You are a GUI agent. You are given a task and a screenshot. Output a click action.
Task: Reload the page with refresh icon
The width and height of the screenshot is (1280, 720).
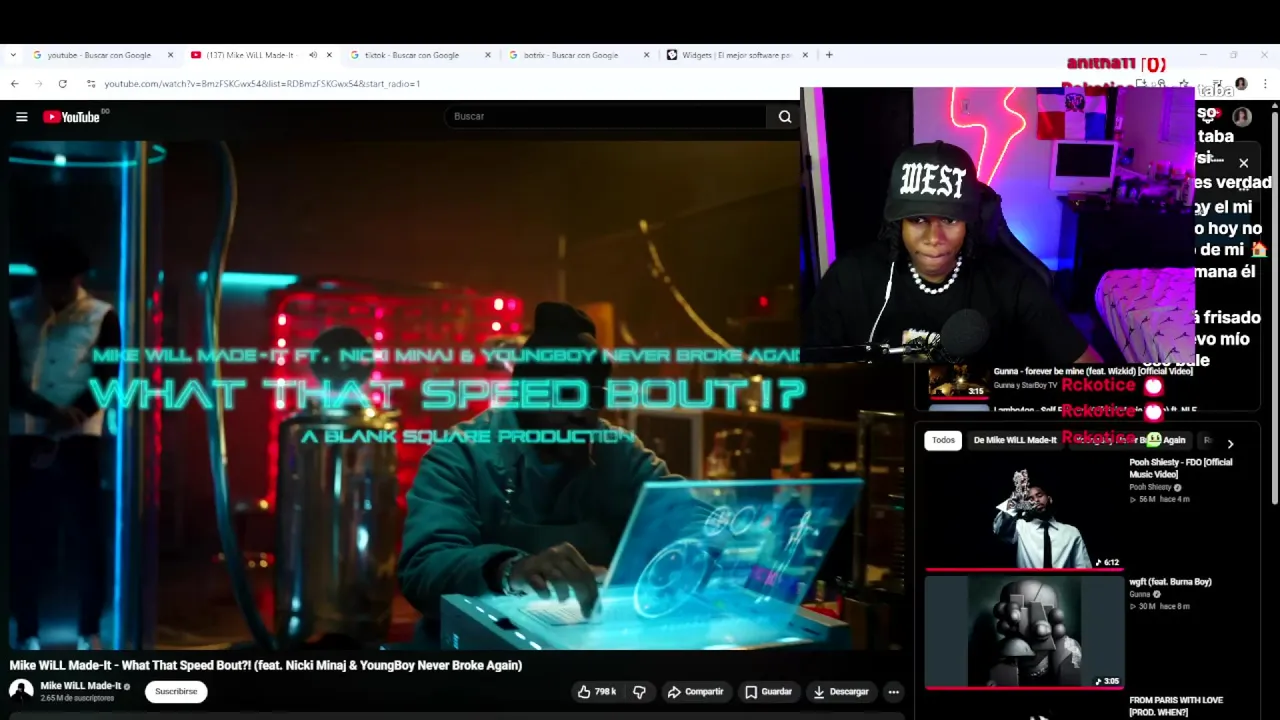click(x=62, y=84)
